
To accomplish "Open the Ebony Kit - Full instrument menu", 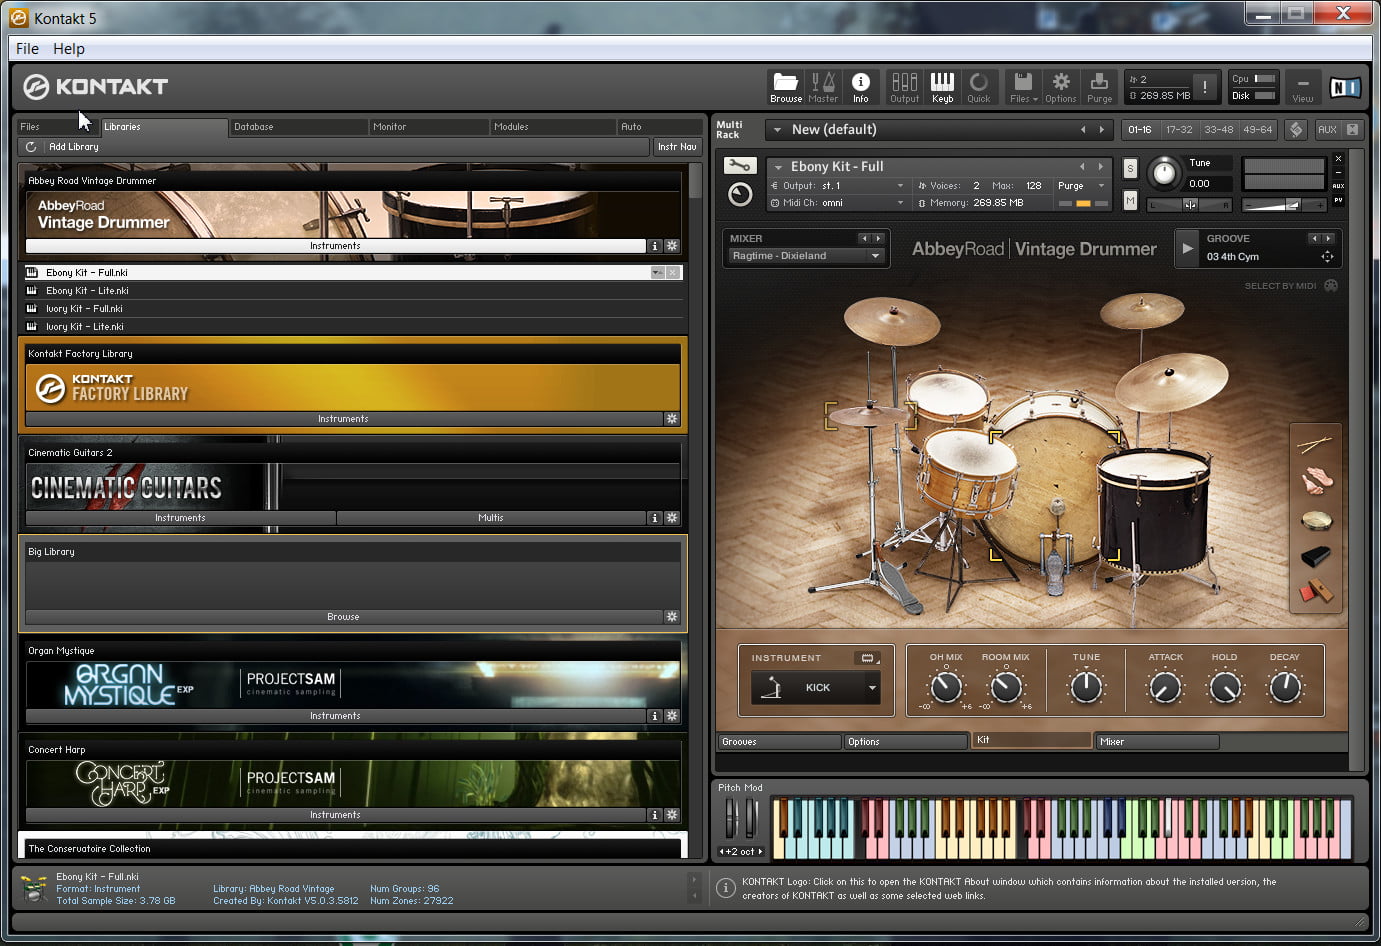I will 778,167.
